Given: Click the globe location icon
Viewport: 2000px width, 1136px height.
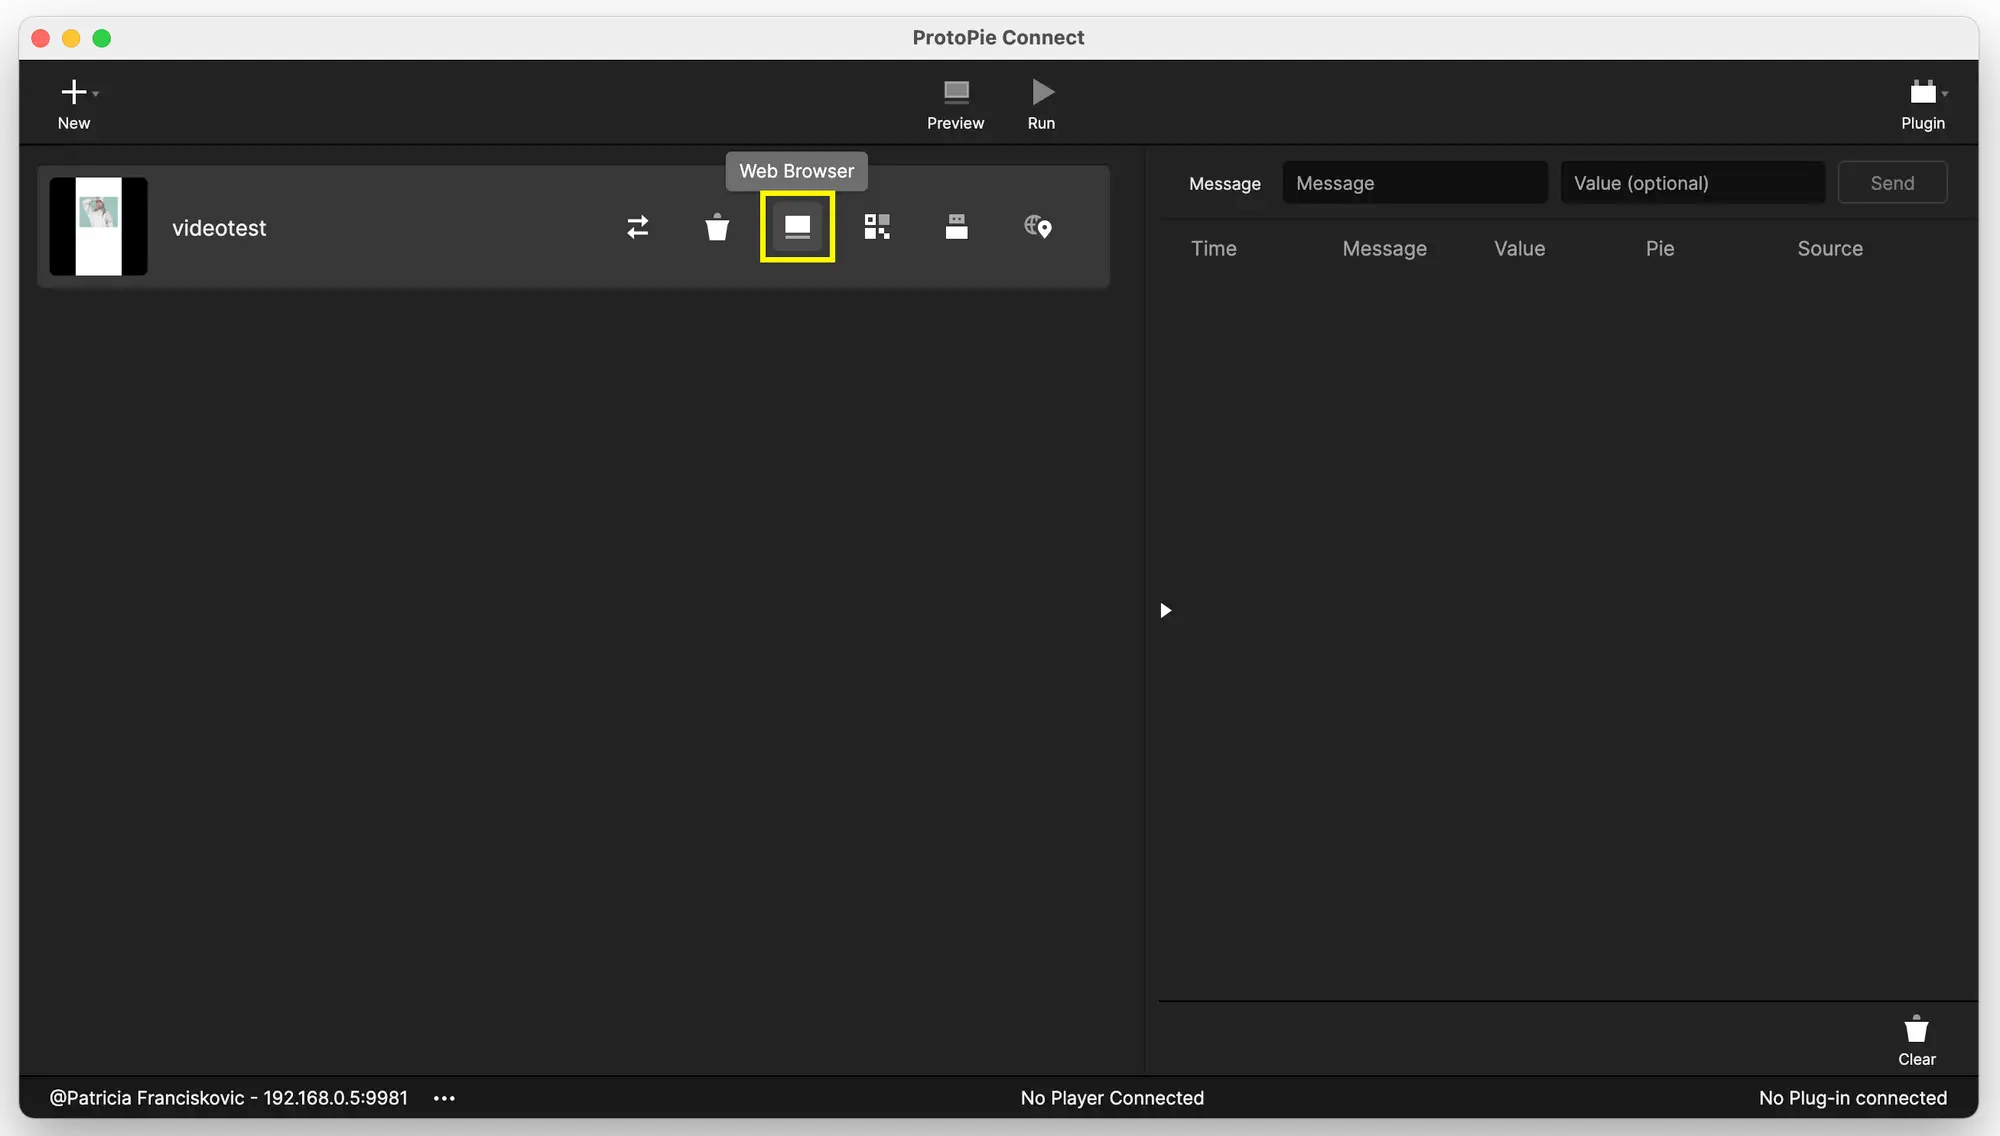Looking at the screenshot, I should (1037, 227).
